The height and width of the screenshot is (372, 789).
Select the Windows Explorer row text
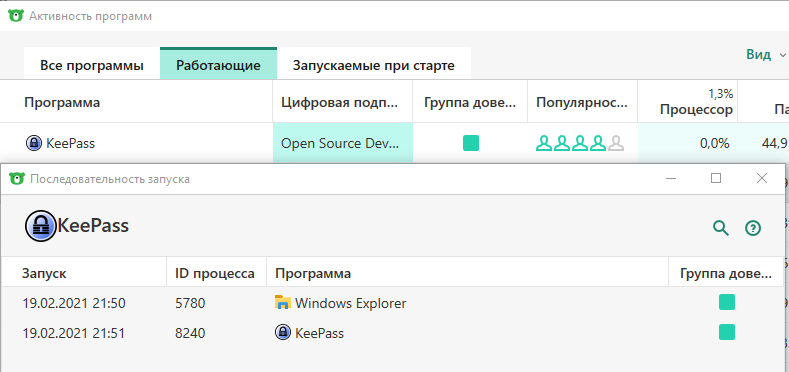(x=351, y=303)
